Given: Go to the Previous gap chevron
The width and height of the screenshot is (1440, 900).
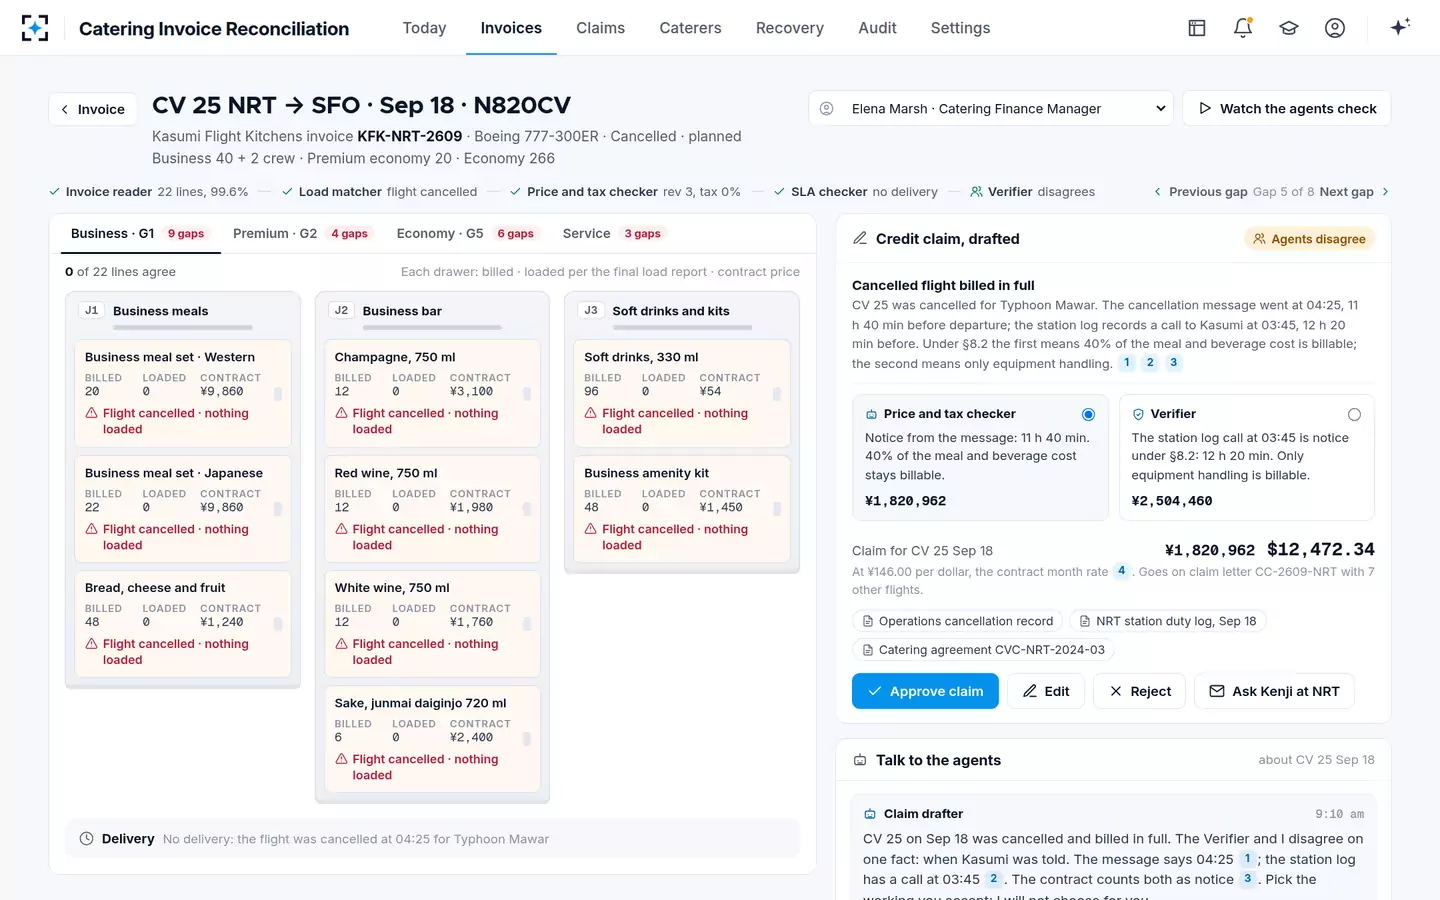Looking at the screenshot, I should [x=1158, y=192].
